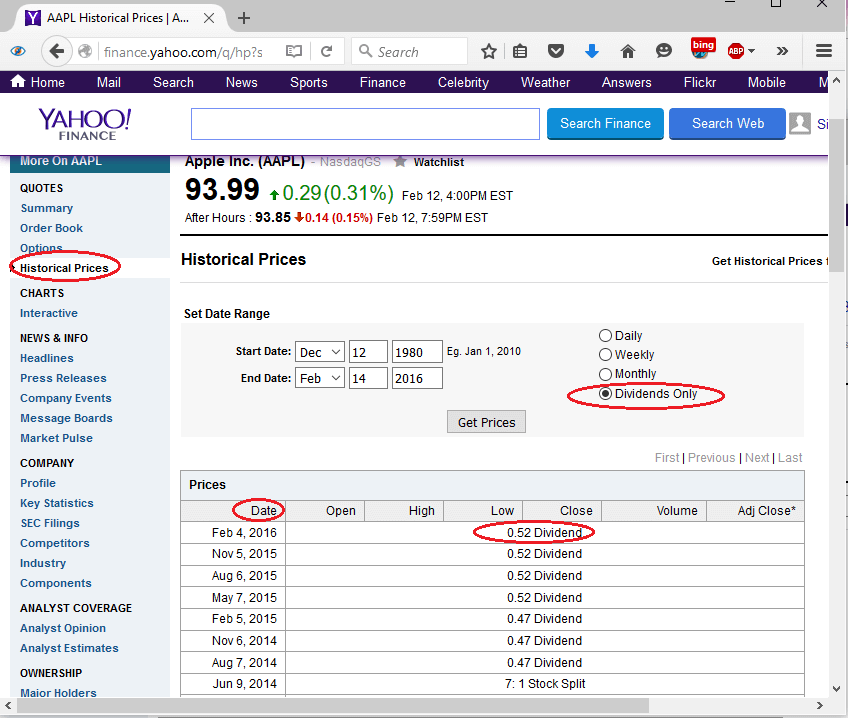Screen dimensions: 848x718
Task: Save to Pocket icon
Action: [x=555, y=51]
